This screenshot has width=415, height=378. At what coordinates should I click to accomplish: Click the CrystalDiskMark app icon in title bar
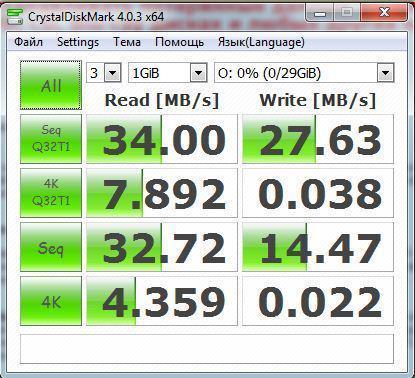point(15,17)
